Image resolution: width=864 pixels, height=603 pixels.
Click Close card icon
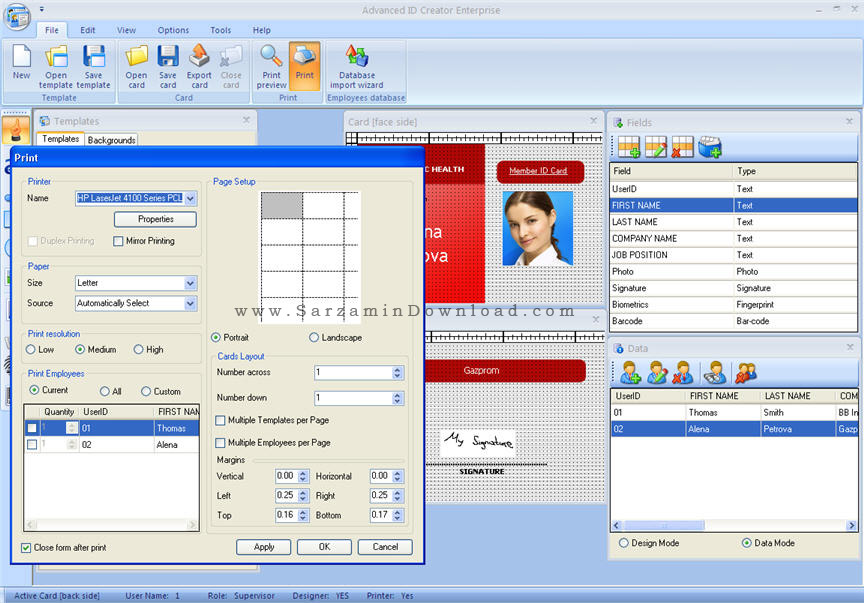[x=231, y=66]
